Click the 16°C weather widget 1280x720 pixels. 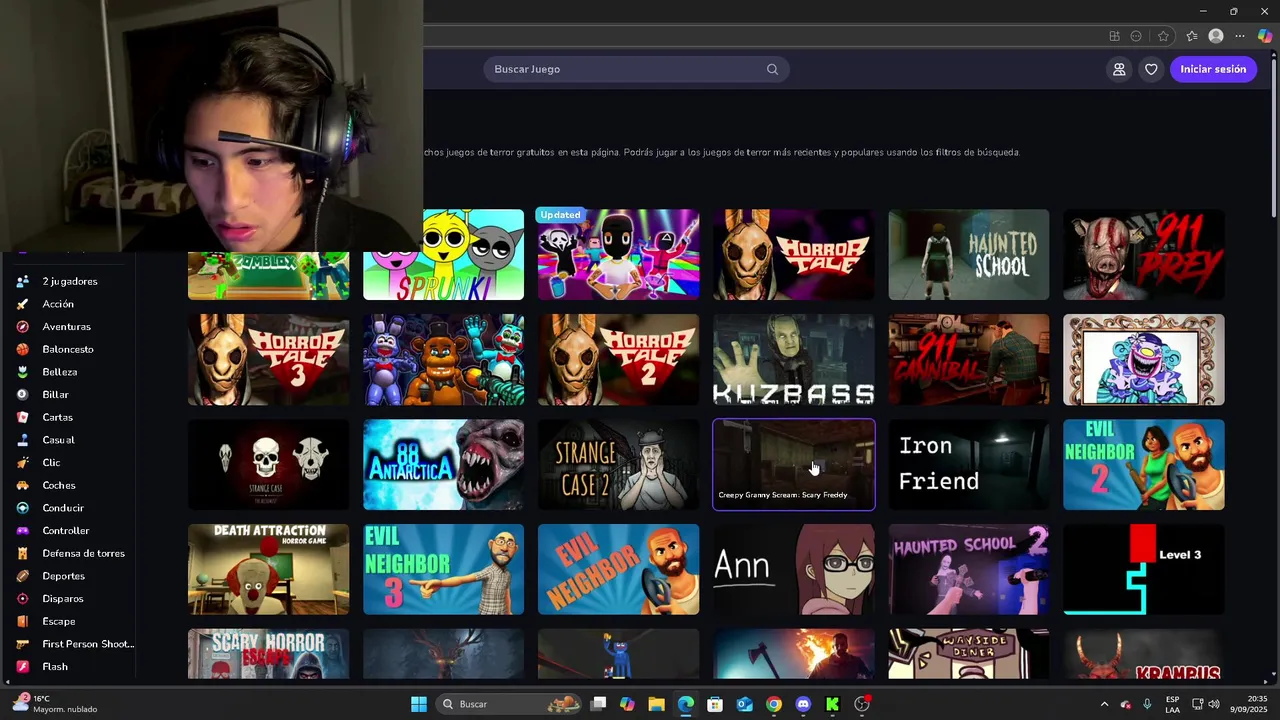[x=56, y=704]
